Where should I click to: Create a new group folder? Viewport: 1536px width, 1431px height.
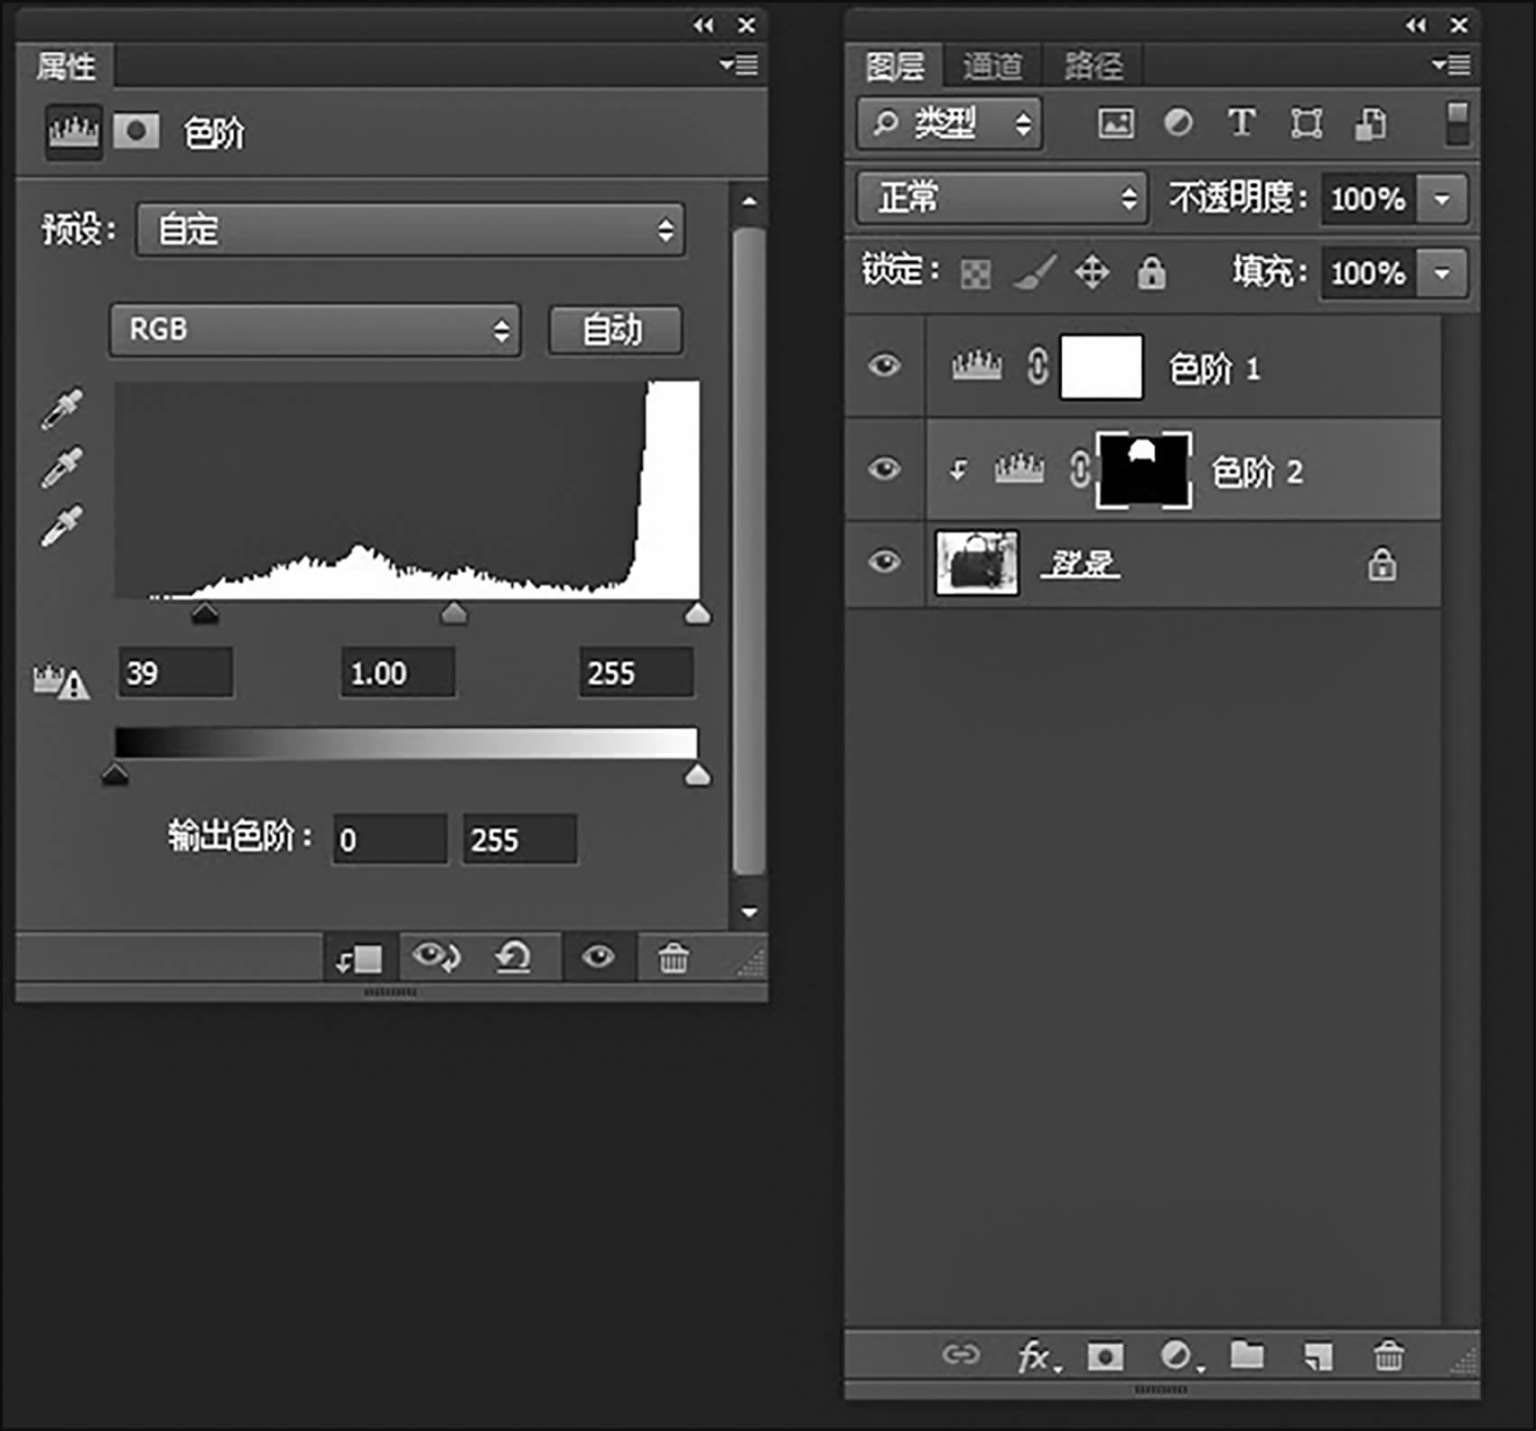tap(1247, 1356)
